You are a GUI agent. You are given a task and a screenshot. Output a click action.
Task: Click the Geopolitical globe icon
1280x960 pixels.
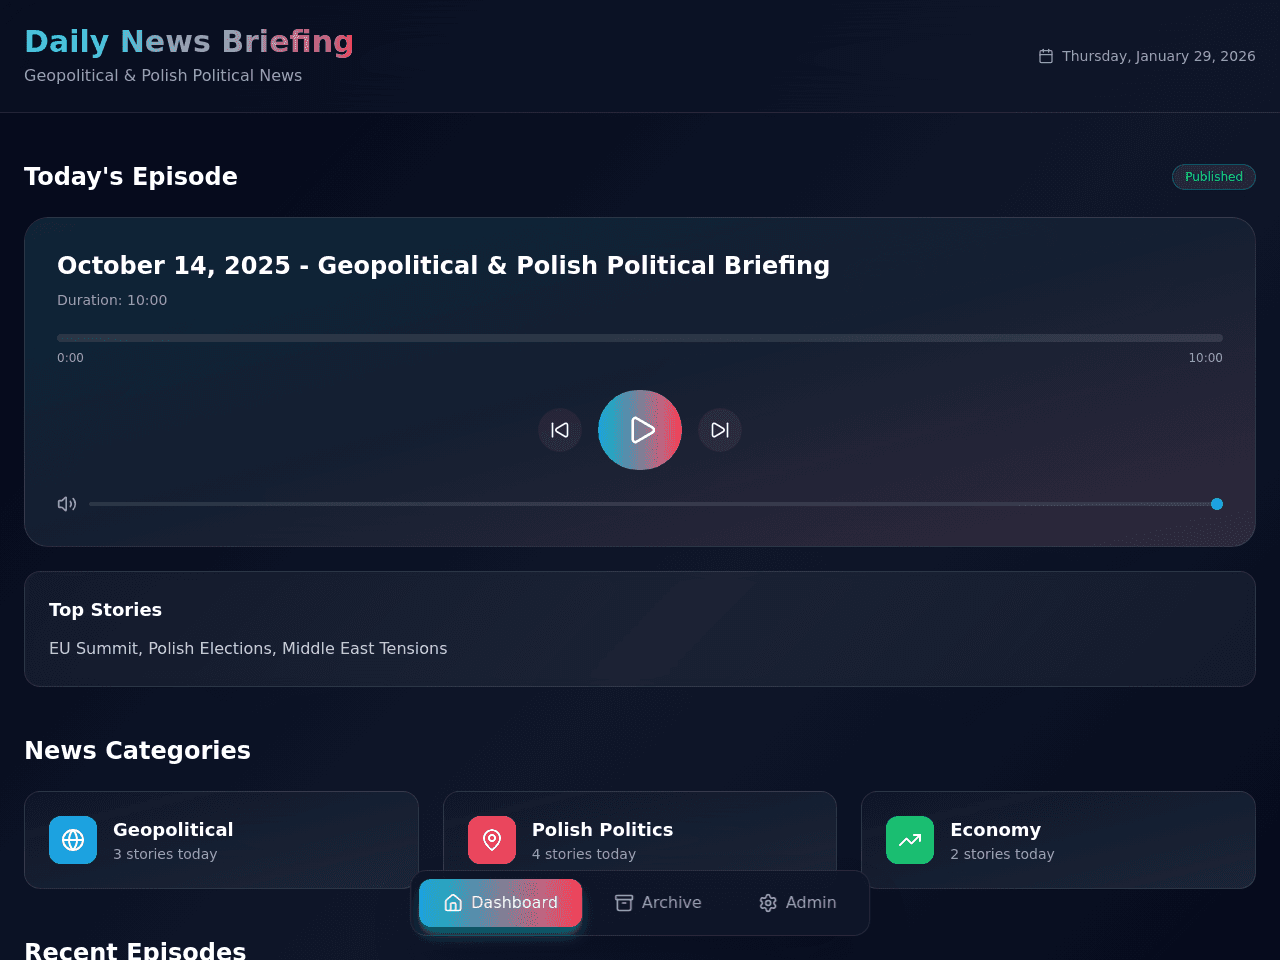[73, 840]
